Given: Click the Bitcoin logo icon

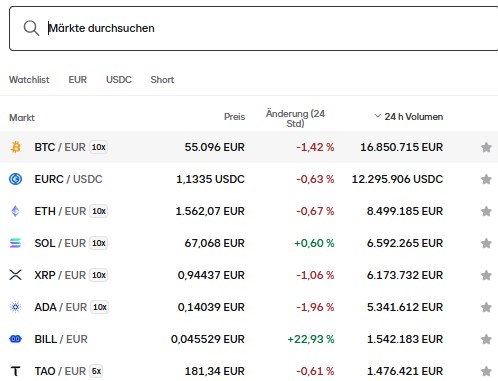Looking at the screenshot, I should 15,147.
